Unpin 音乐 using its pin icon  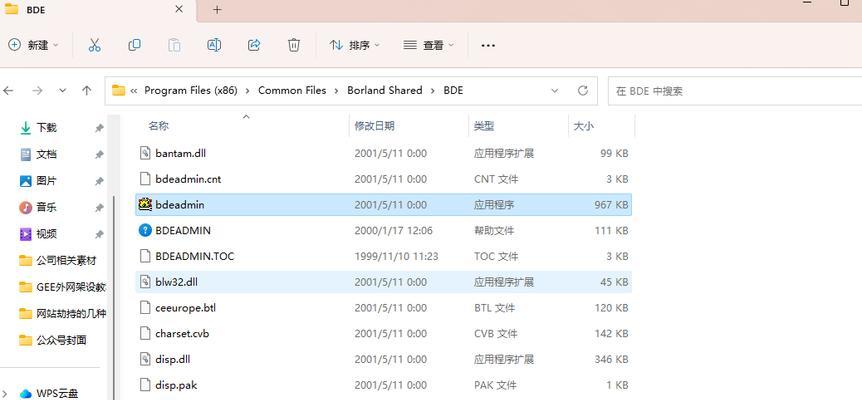tap(99, 208)
